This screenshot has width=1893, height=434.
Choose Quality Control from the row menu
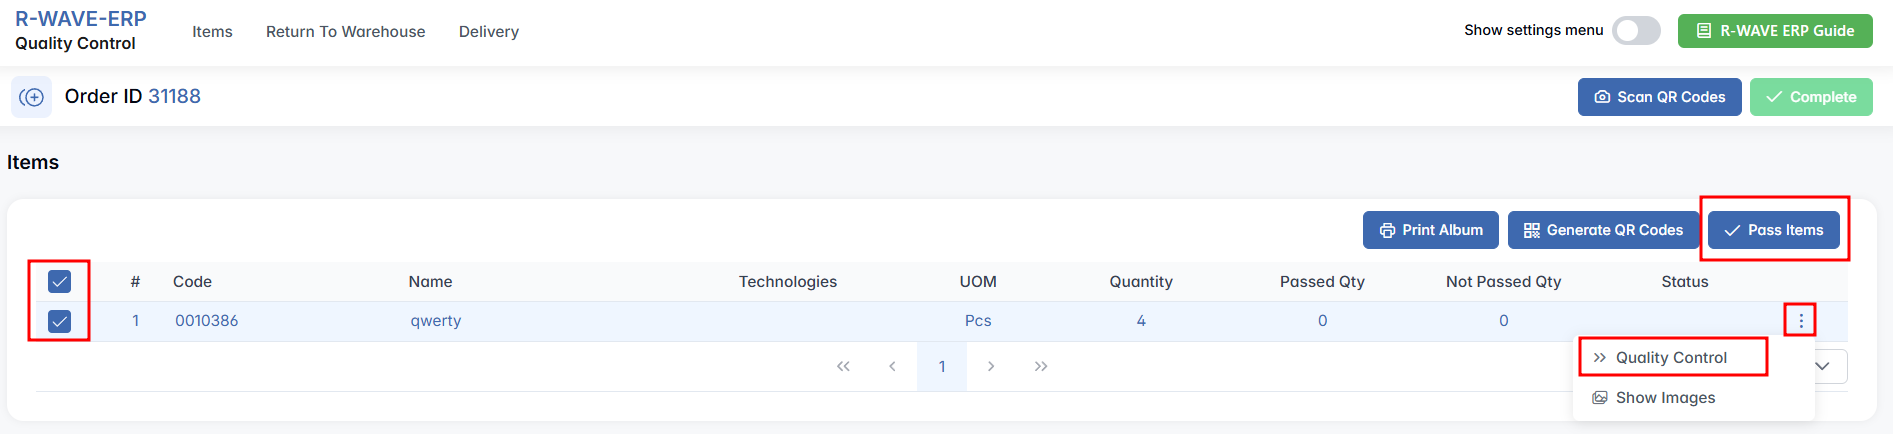1671,357
